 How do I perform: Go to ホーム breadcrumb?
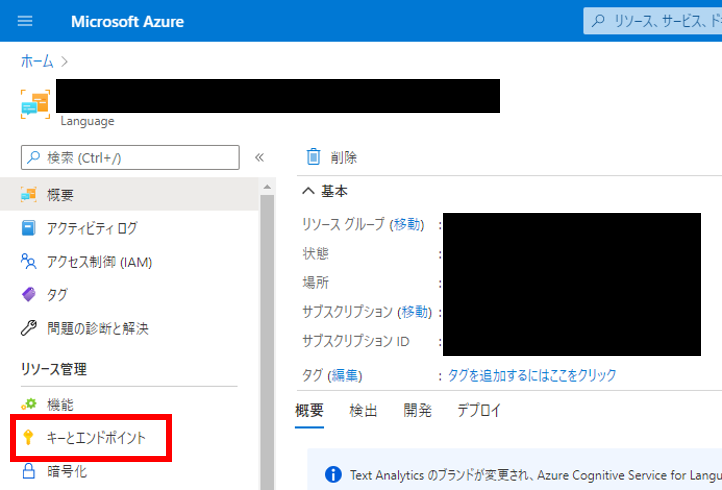point(37,61)
